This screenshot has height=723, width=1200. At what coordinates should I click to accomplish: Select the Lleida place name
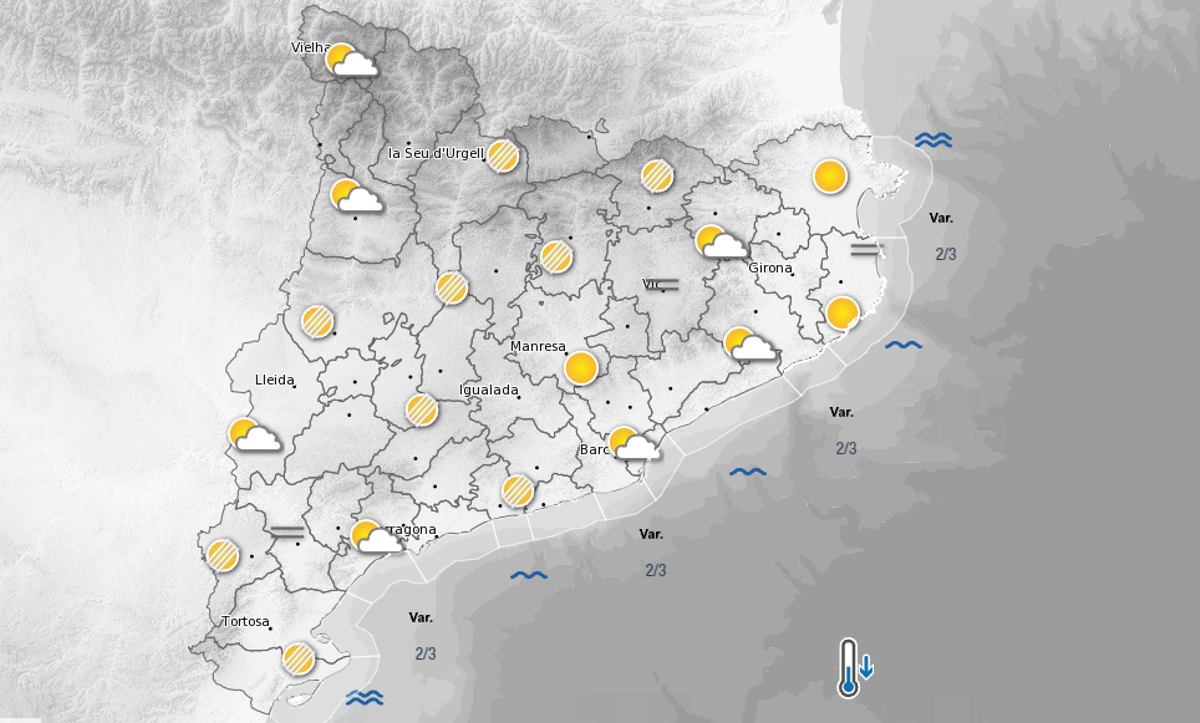(275, 379)
